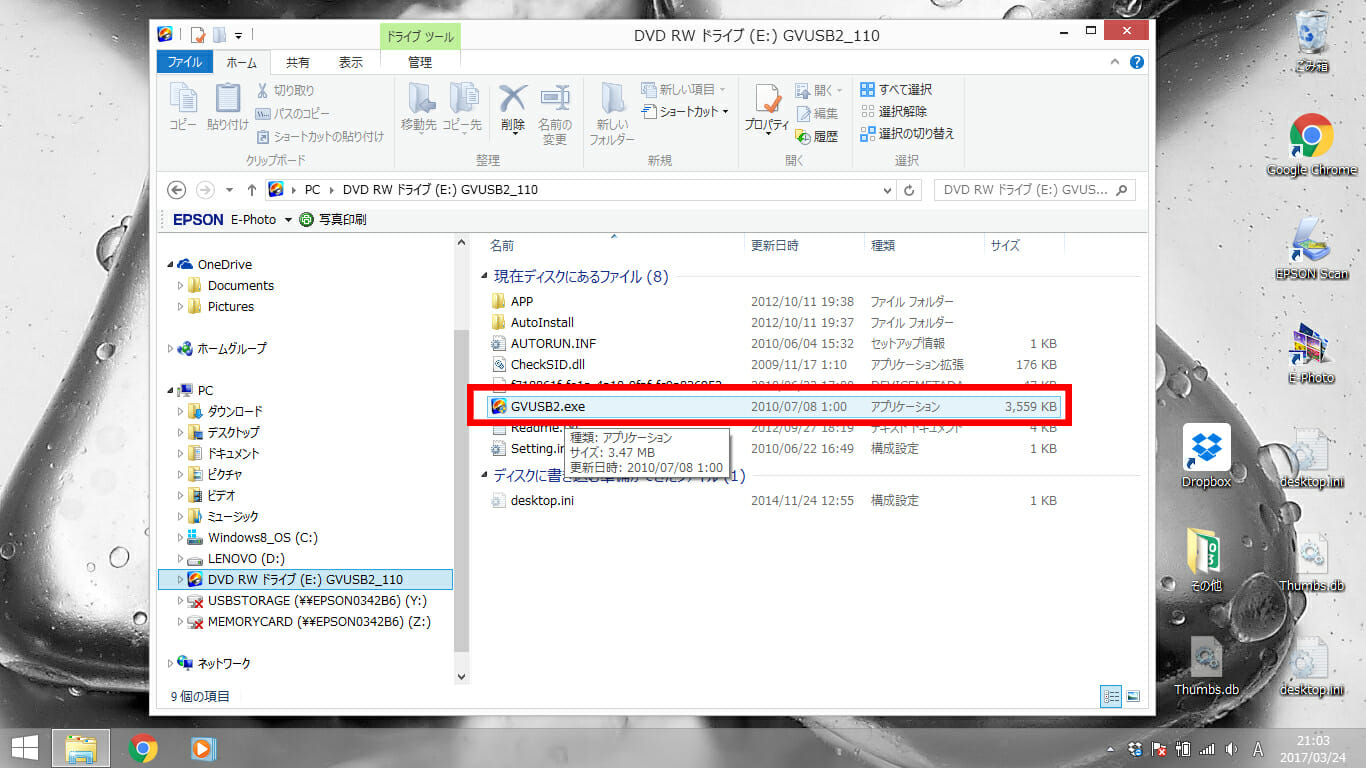Click the volume icon in the system tray
Image resolution: width=1366 pixels, height=768 pixels.
tap(1230, 749)
